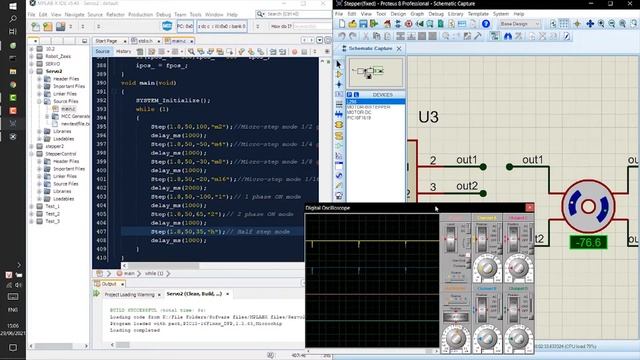Toggle the wire autorouter in Proteus
This screenshot has width=640, height=360.
[x=495, y=36]
